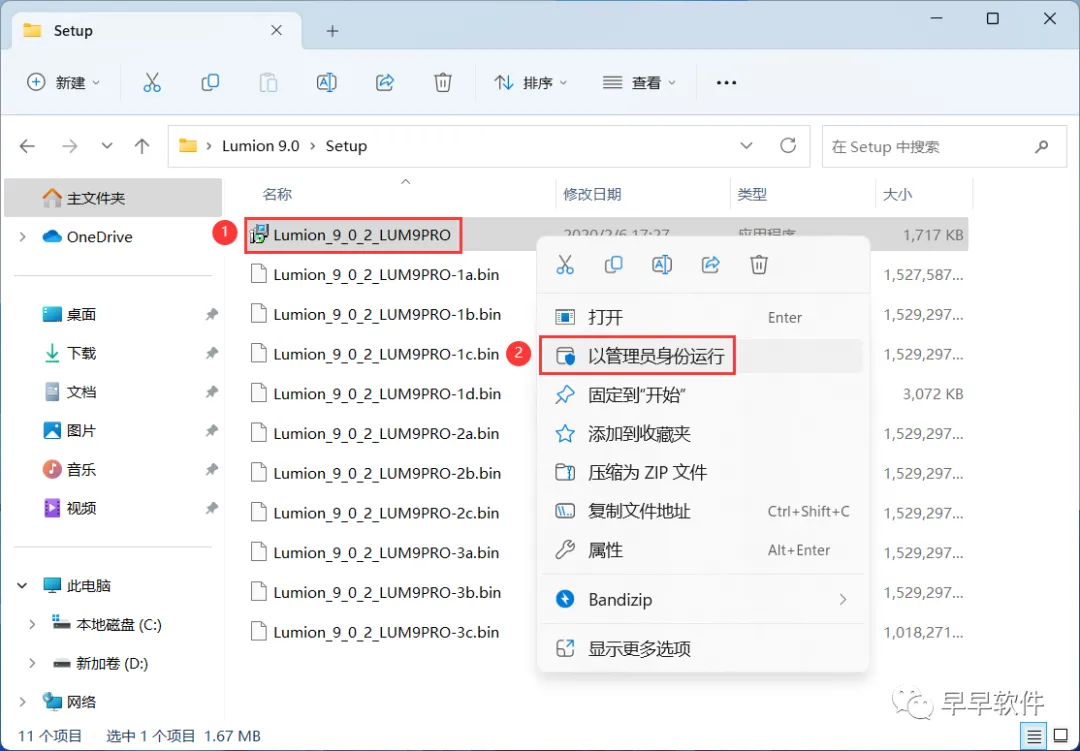This screenshot has width=1080, height=751.
Task: Select the Lumion_9_0_2_LUM9PRO application file
Action: click(362, 235)
